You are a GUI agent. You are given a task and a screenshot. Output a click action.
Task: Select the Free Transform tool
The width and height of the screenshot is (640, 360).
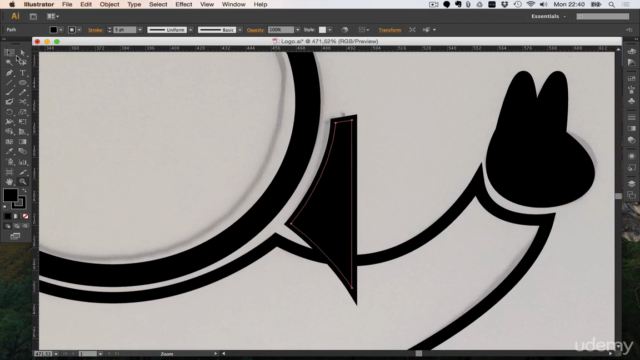tap(22, 122)
